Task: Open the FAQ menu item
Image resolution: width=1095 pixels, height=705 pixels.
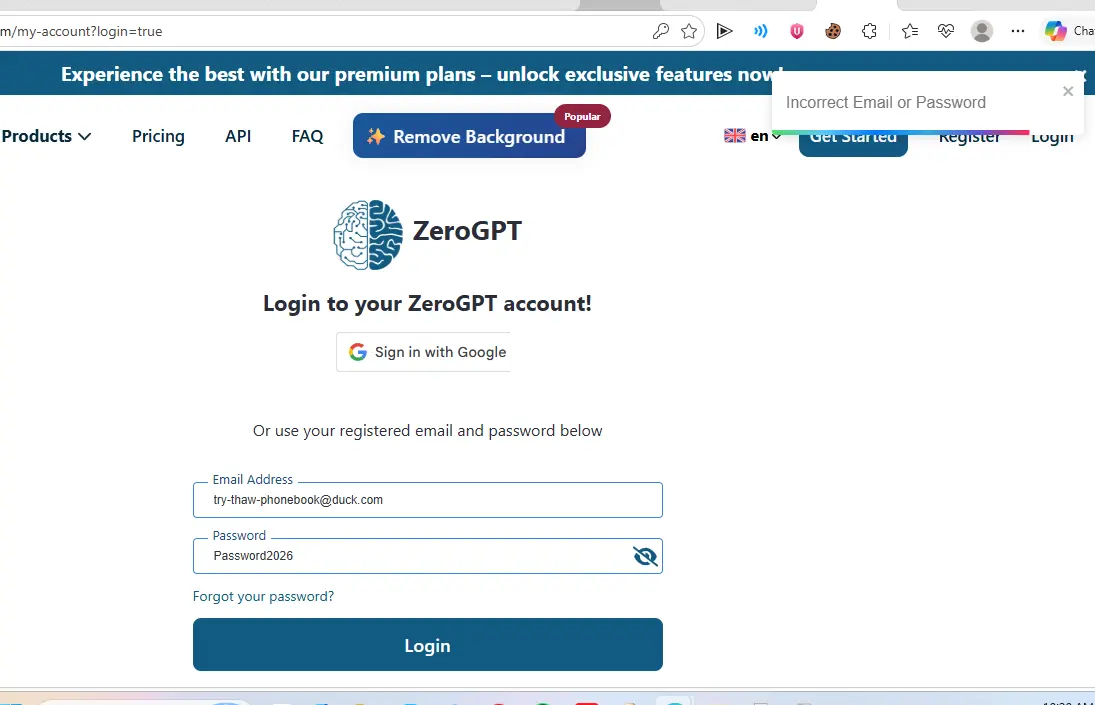Action: (x=307, y=136)
